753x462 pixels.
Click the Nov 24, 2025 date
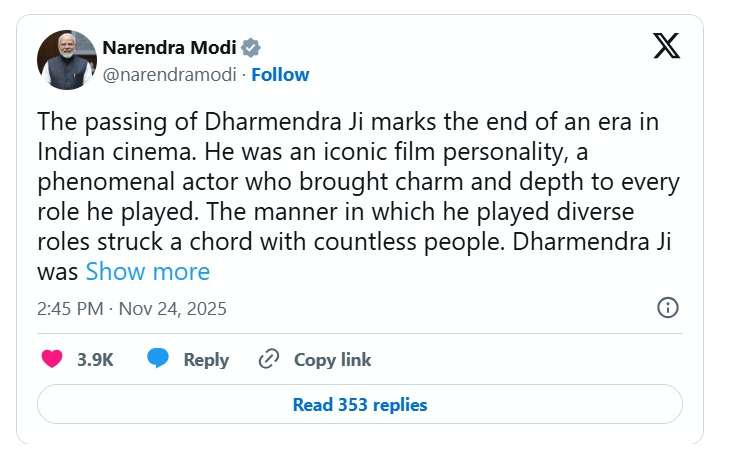173,308
